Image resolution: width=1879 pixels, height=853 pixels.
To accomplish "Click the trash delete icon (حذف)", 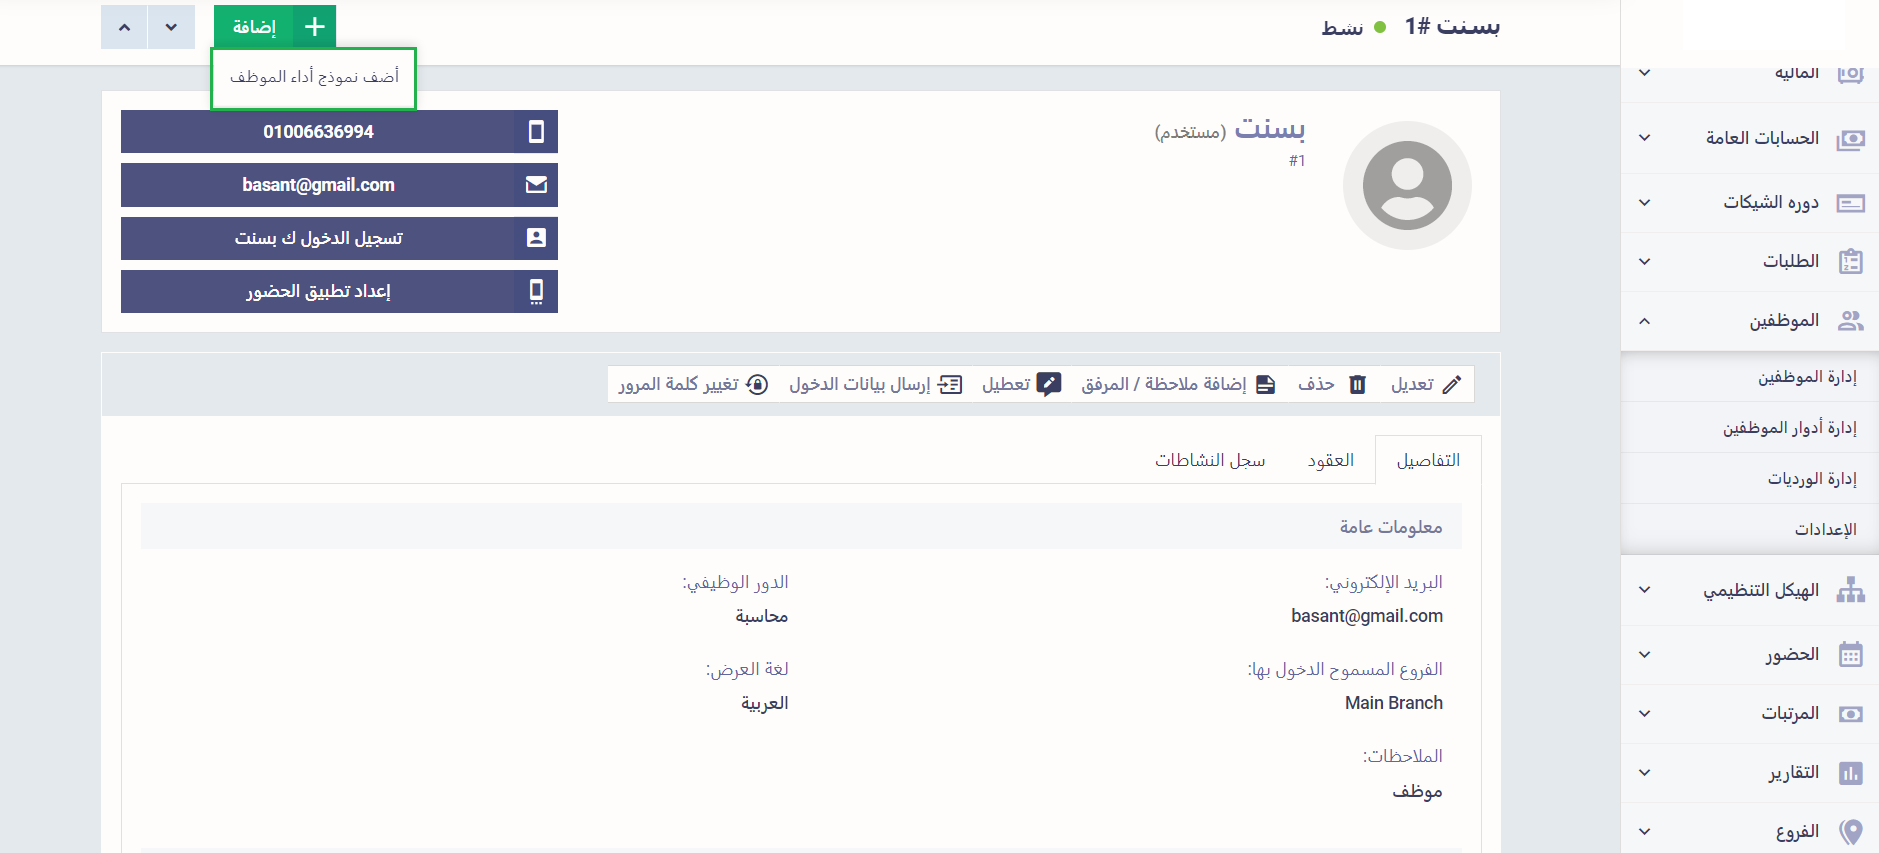I will (1357, 384).
